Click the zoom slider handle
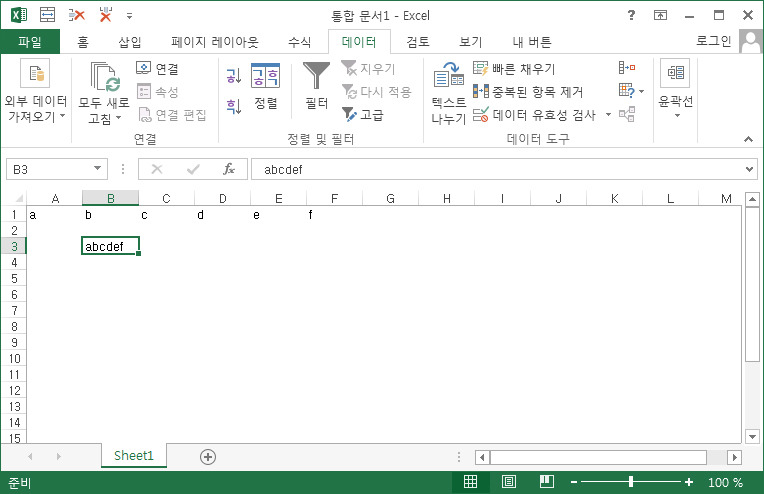 pos(631,482)
